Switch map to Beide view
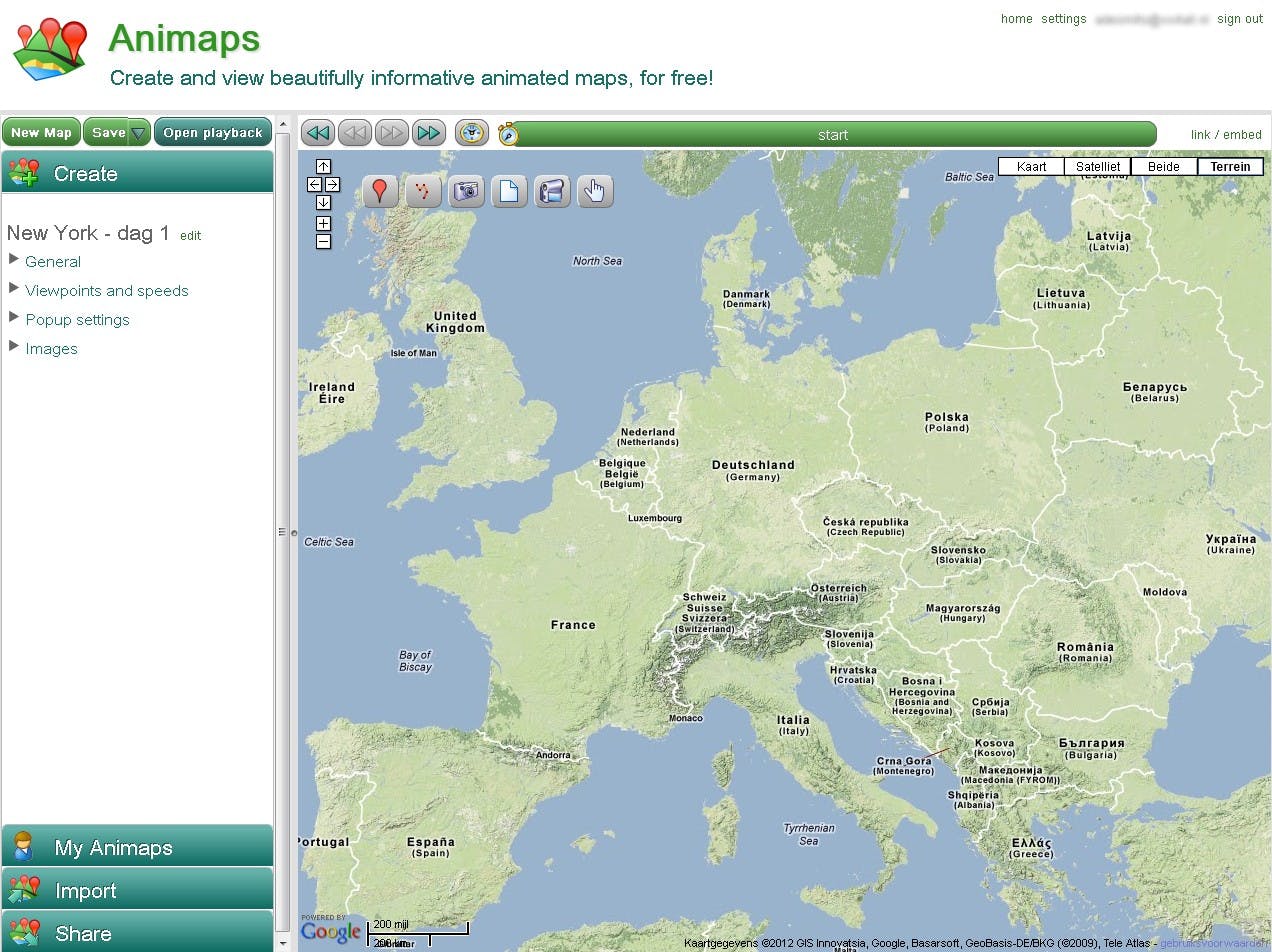Screen dimensions: 1272x952 pyautogui.click(x=1164, y=167)
